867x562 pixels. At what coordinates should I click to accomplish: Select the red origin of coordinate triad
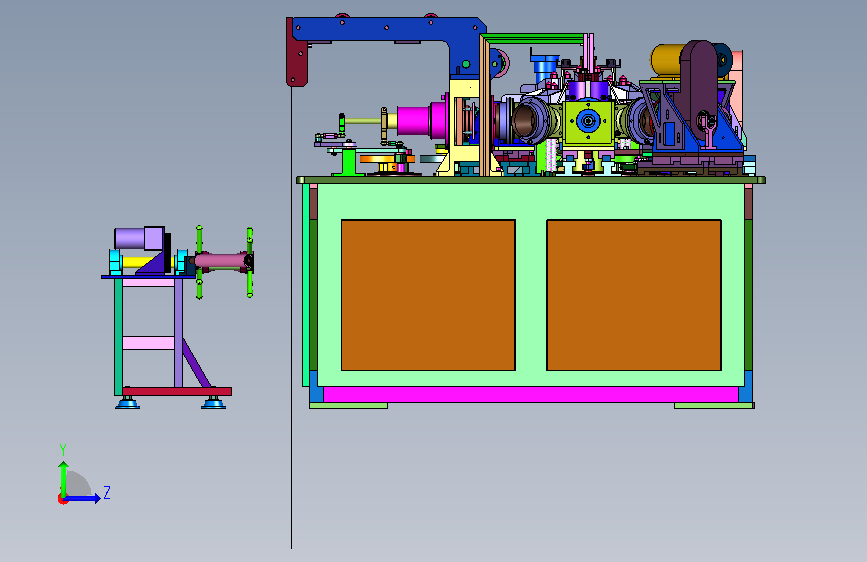[62, 499]
